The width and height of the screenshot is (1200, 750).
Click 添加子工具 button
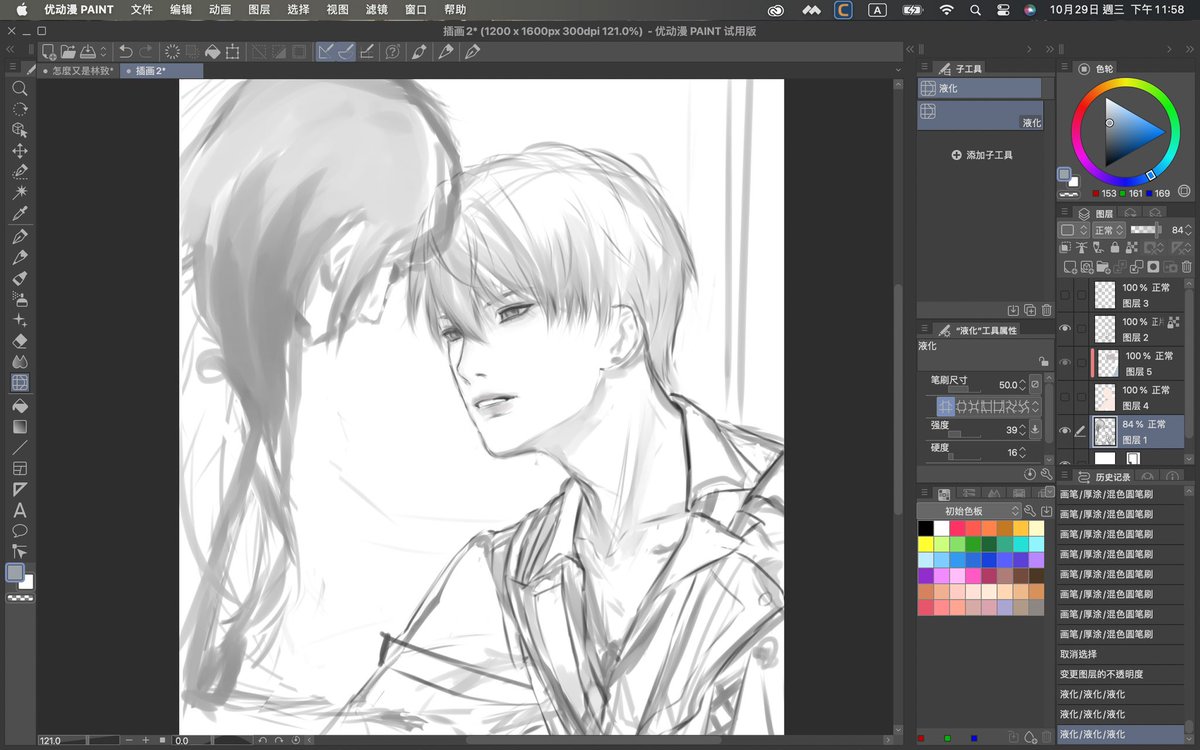click(x=982, y=155)
